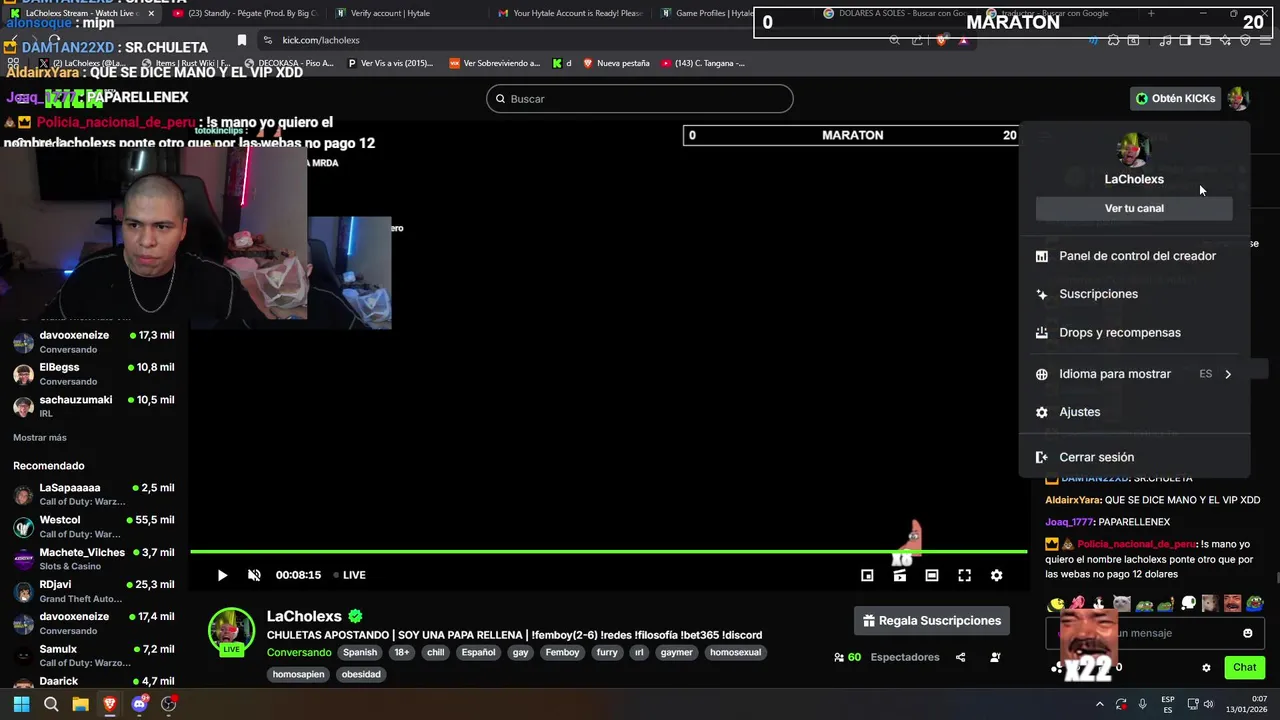Click profile avatar in top bar
1280x720 pixels.
[x=1238, y=98]
